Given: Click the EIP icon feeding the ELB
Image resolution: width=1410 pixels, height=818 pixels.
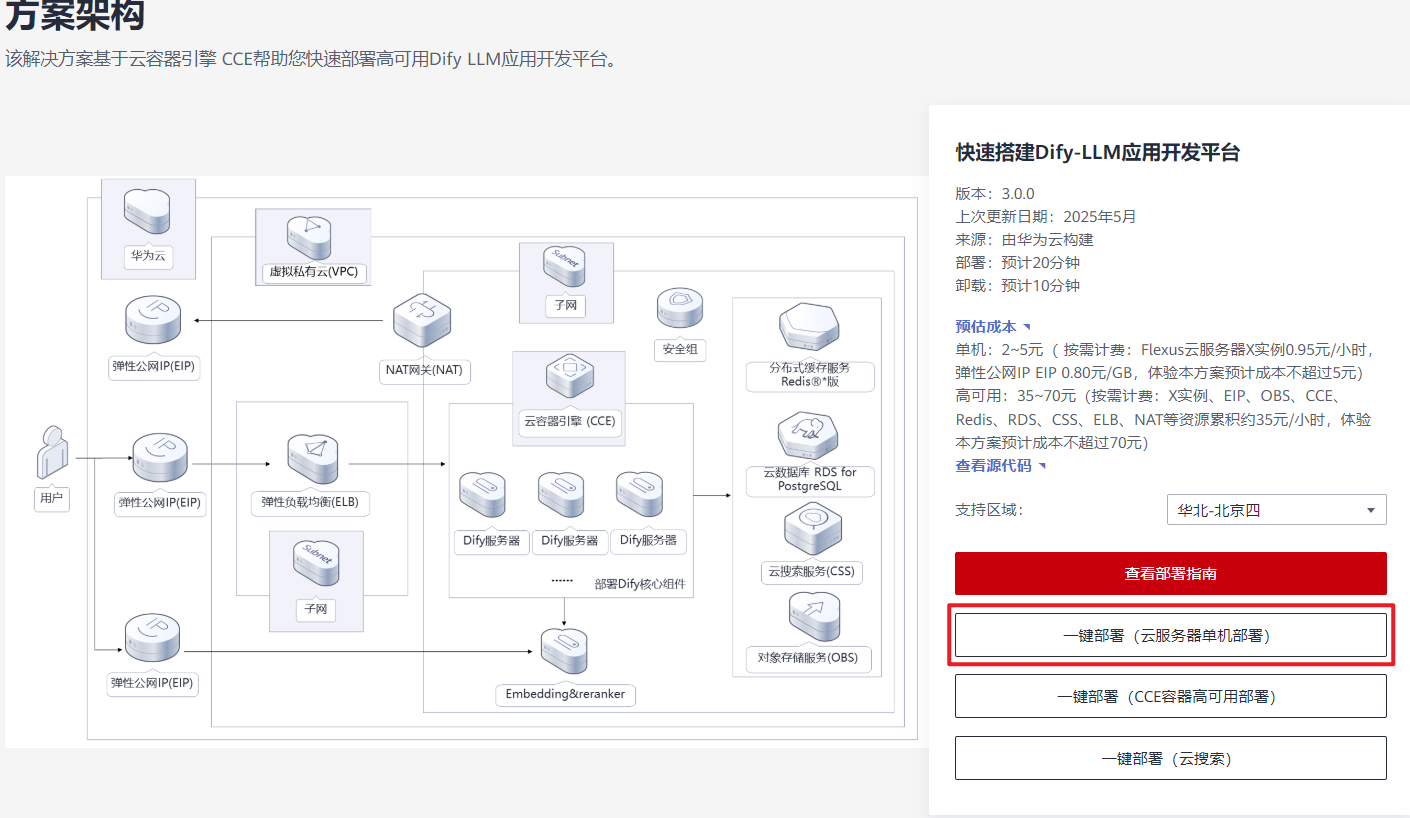Looking at the screenshot, I should [x=160, y=460].
